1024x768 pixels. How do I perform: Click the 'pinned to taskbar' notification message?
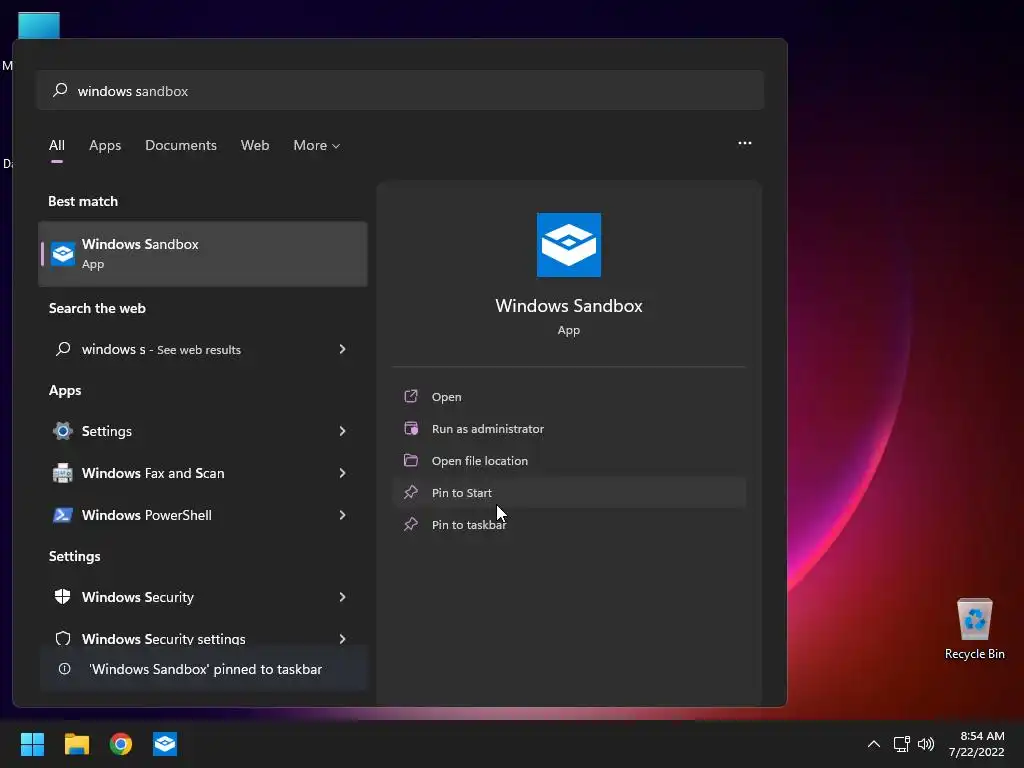click(205, 669)
